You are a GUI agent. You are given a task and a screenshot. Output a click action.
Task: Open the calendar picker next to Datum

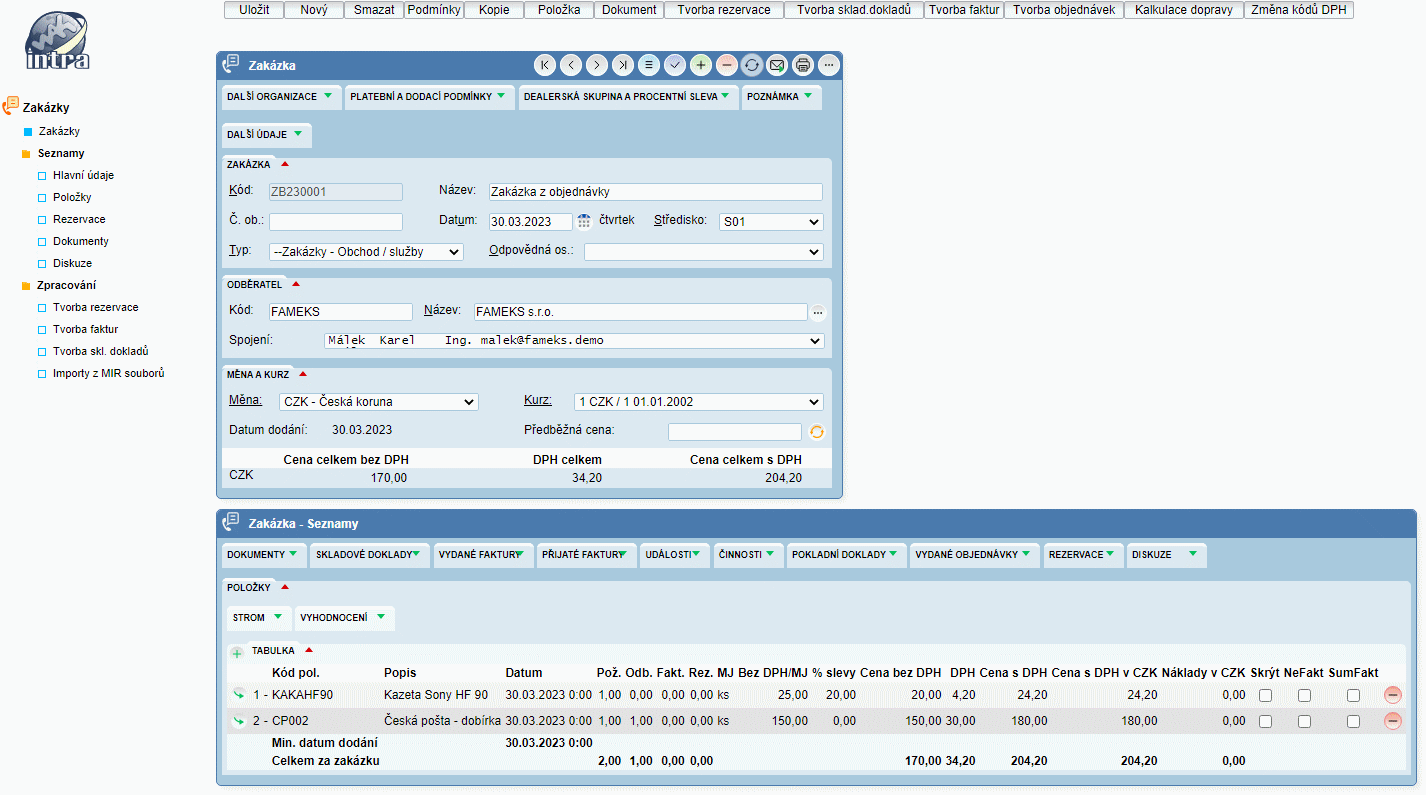coord(585,221)
